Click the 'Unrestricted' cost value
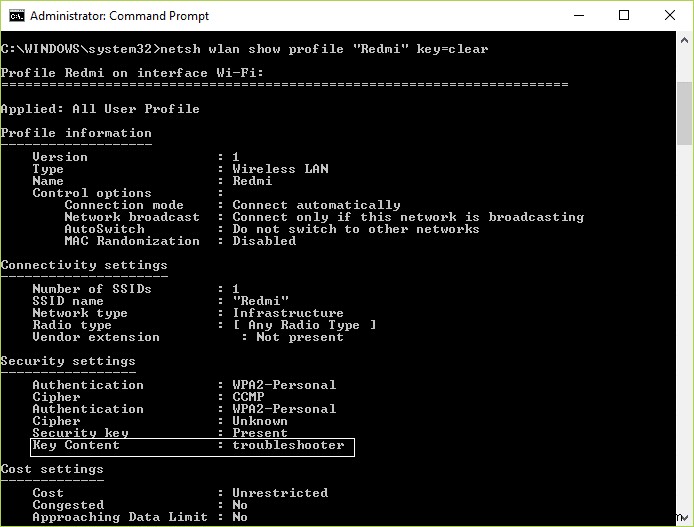The image size is (694, 527). click(x=280, y=493)
